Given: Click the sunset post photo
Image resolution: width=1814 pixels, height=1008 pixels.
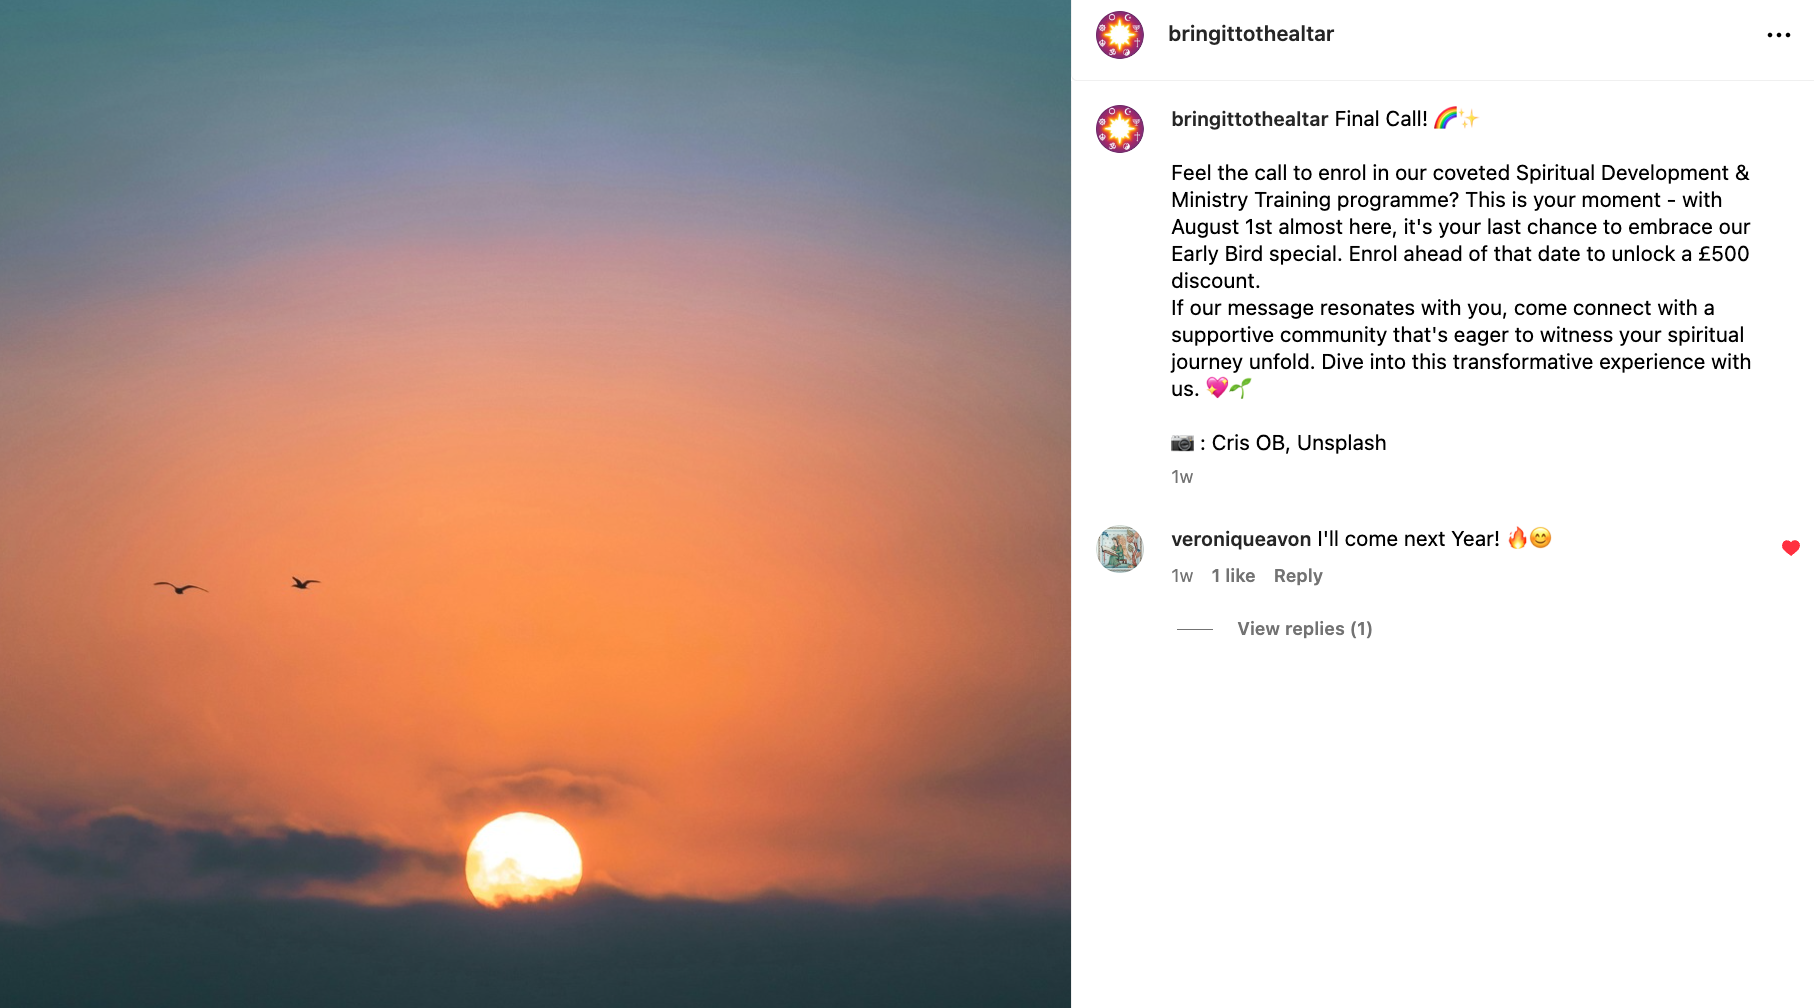Looking at the screenshot, I should point(535,504).
